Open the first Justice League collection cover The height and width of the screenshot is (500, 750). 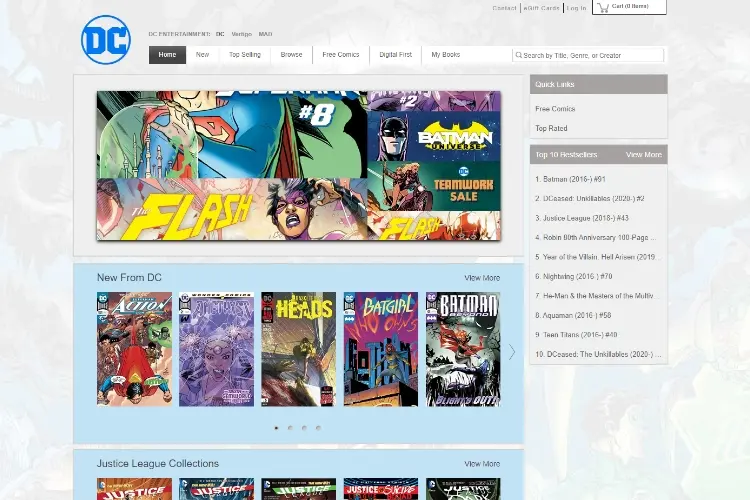click(134, 489)
